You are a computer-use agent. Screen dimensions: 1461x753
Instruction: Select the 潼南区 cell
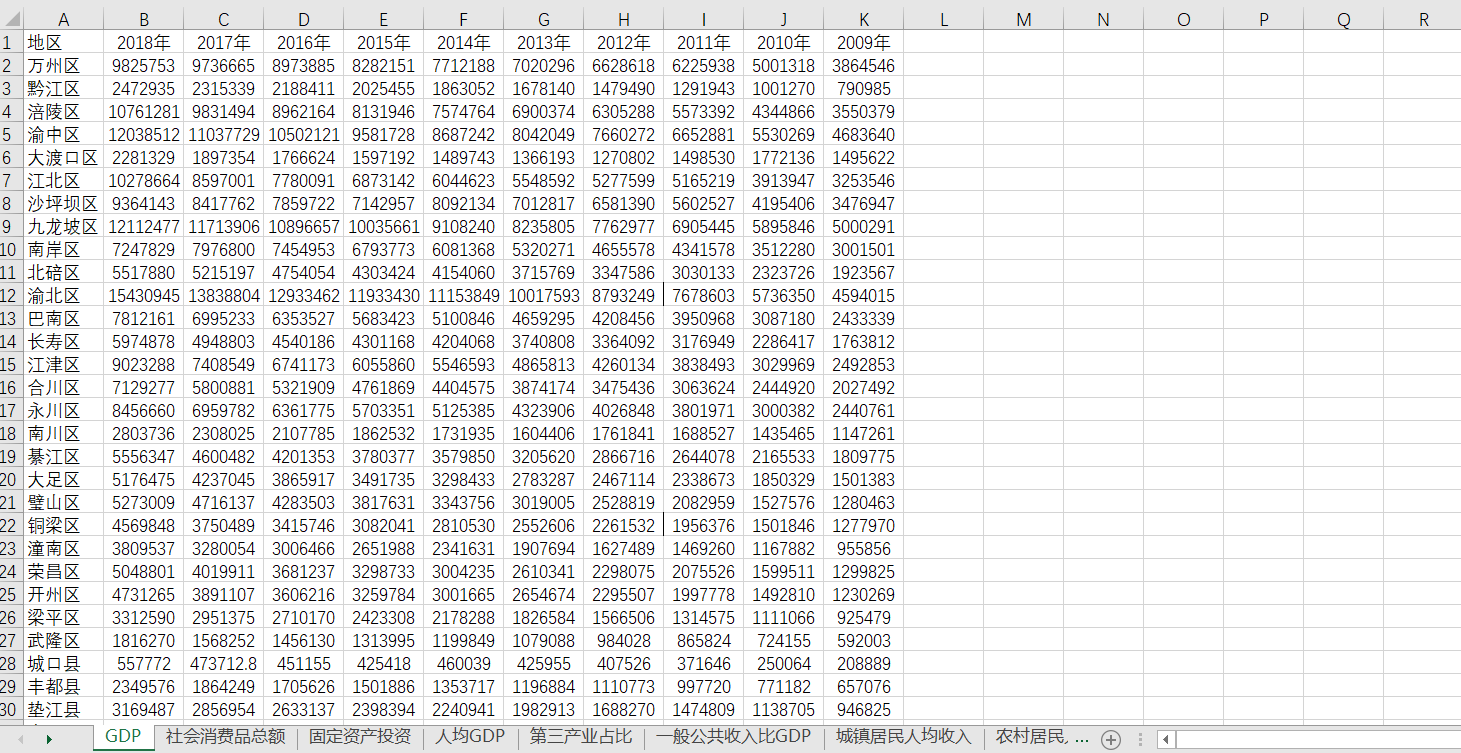pos(63,549)
